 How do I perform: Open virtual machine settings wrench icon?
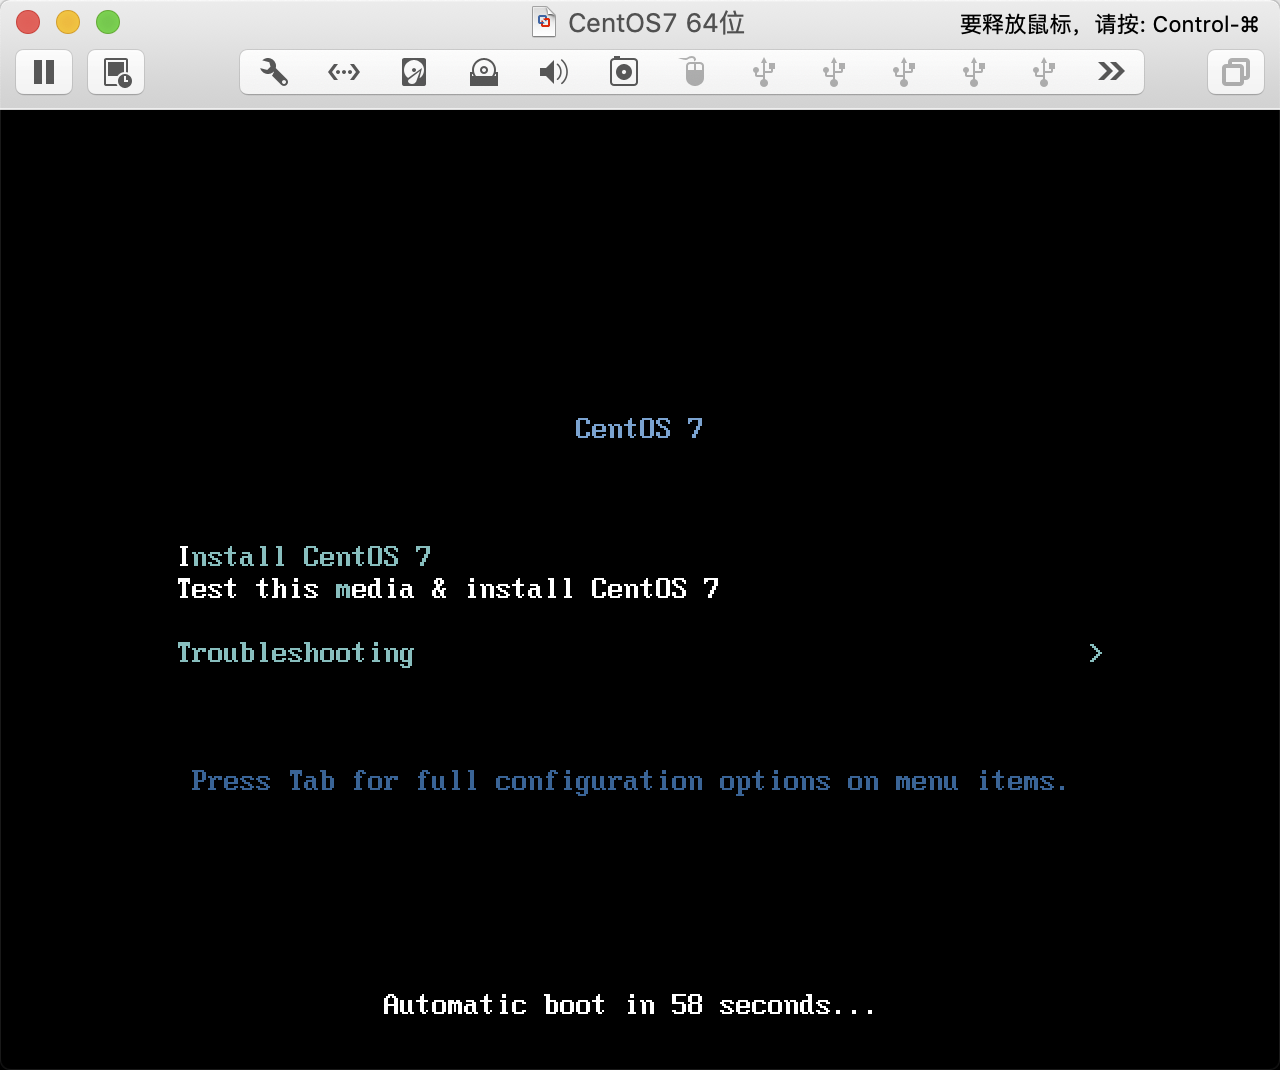point(274,72)
